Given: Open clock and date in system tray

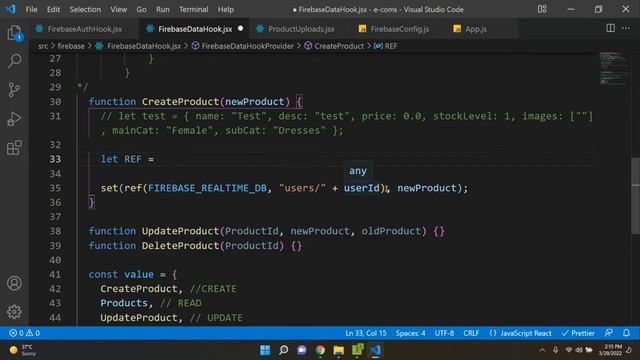Looking at the screenshot, I should coord(610,350).
